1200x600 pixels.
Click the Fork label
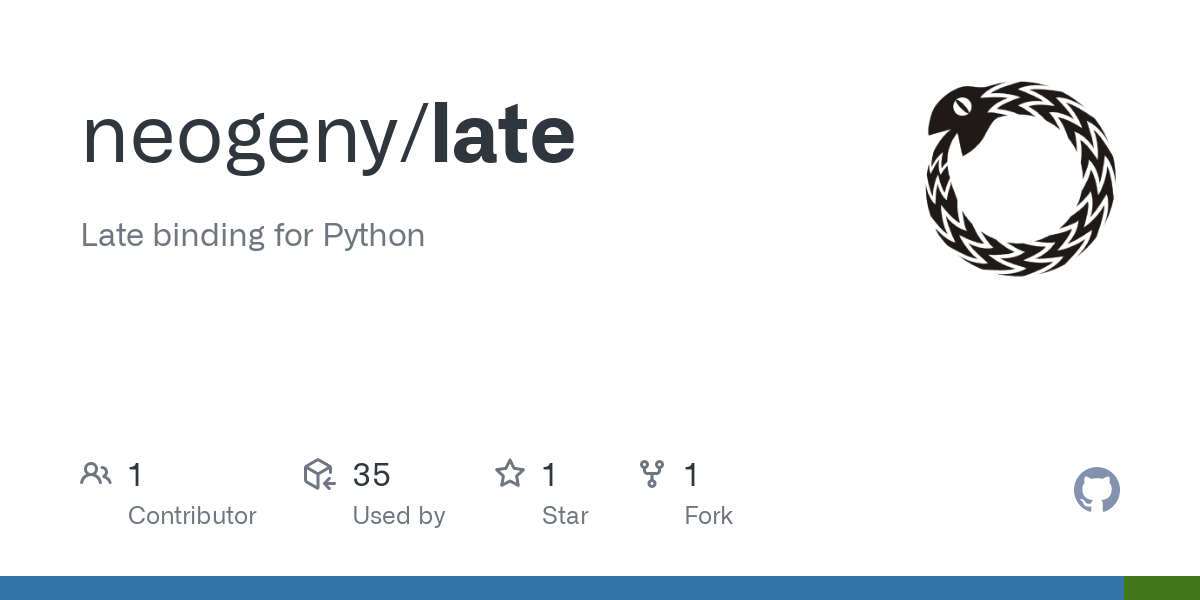point(709,516)
